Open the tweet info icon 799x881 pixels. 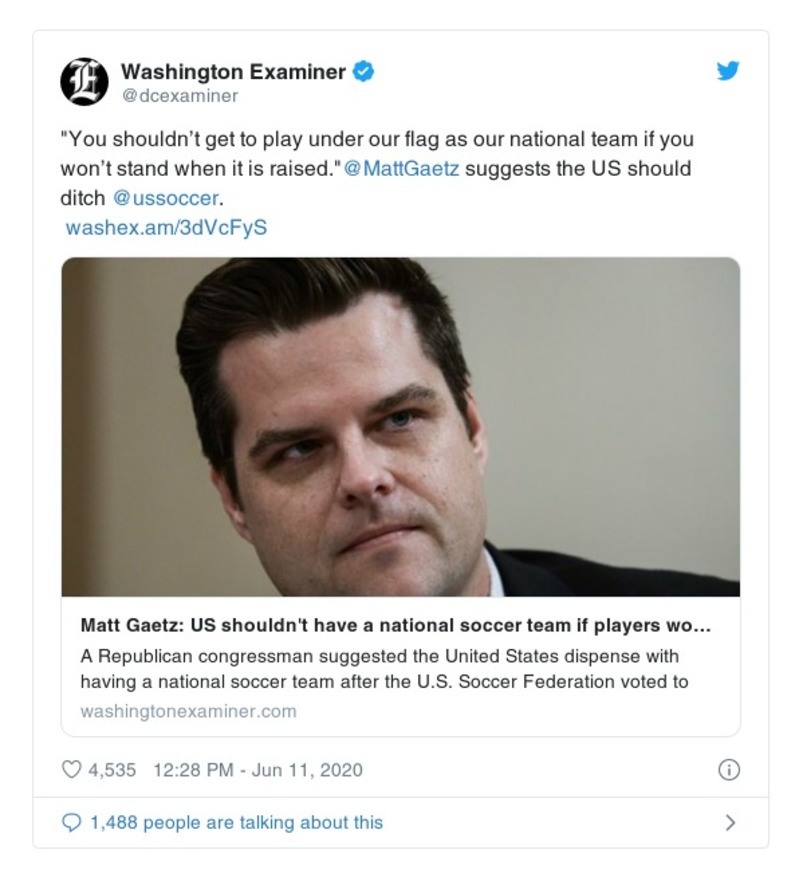coord(729,770)
